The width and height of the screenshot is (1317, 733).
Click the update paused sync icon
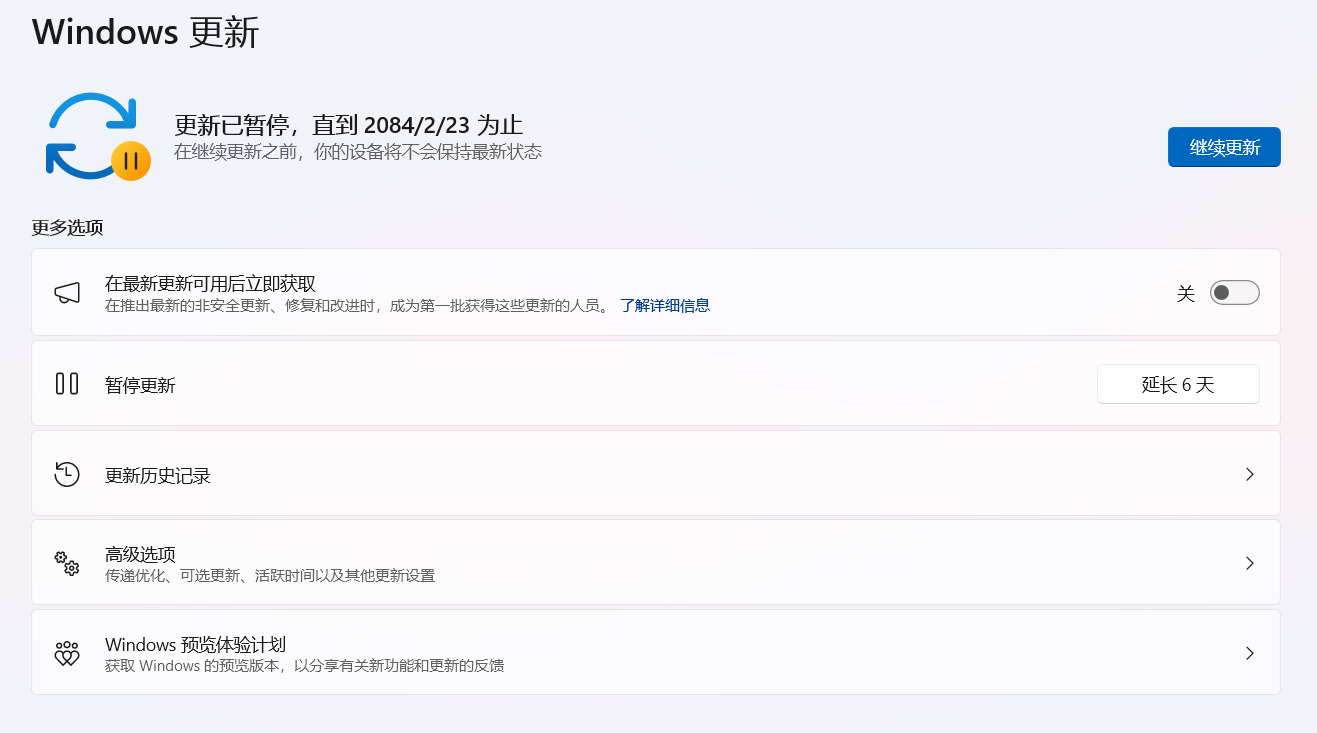tap(98, 136)
